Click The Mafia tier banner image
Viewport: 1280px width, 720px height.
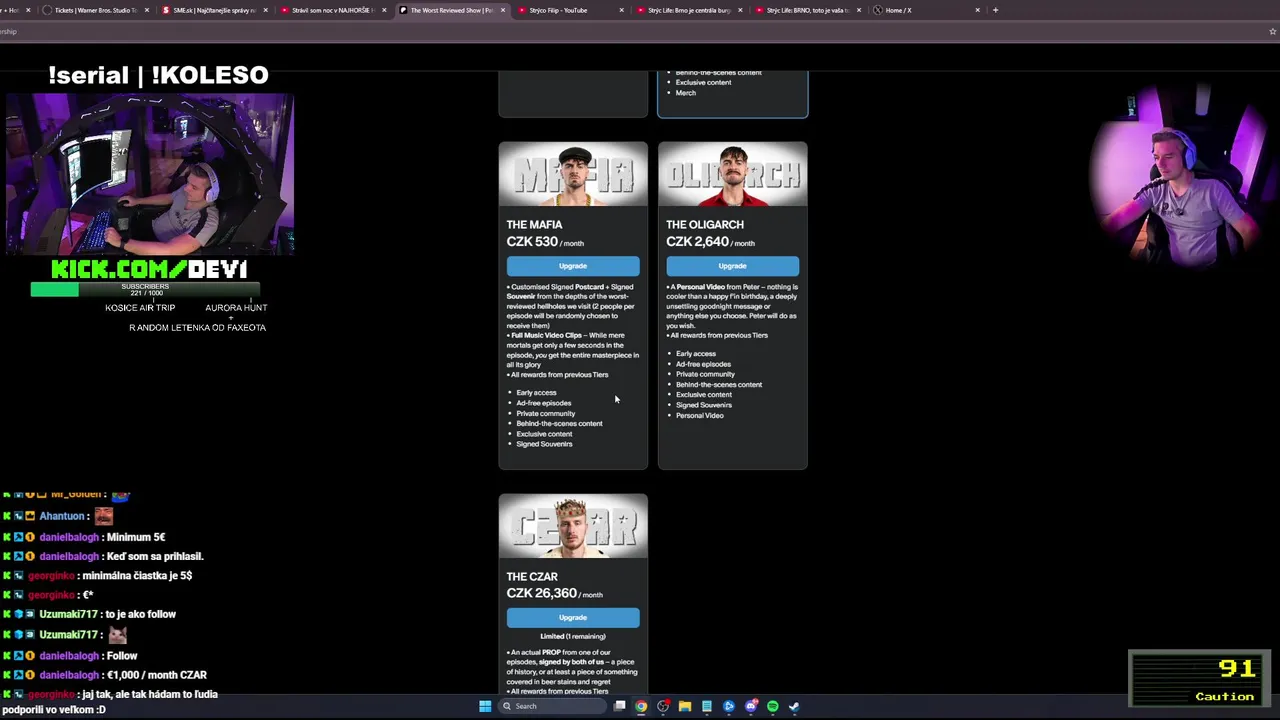[x=573, y=174]
